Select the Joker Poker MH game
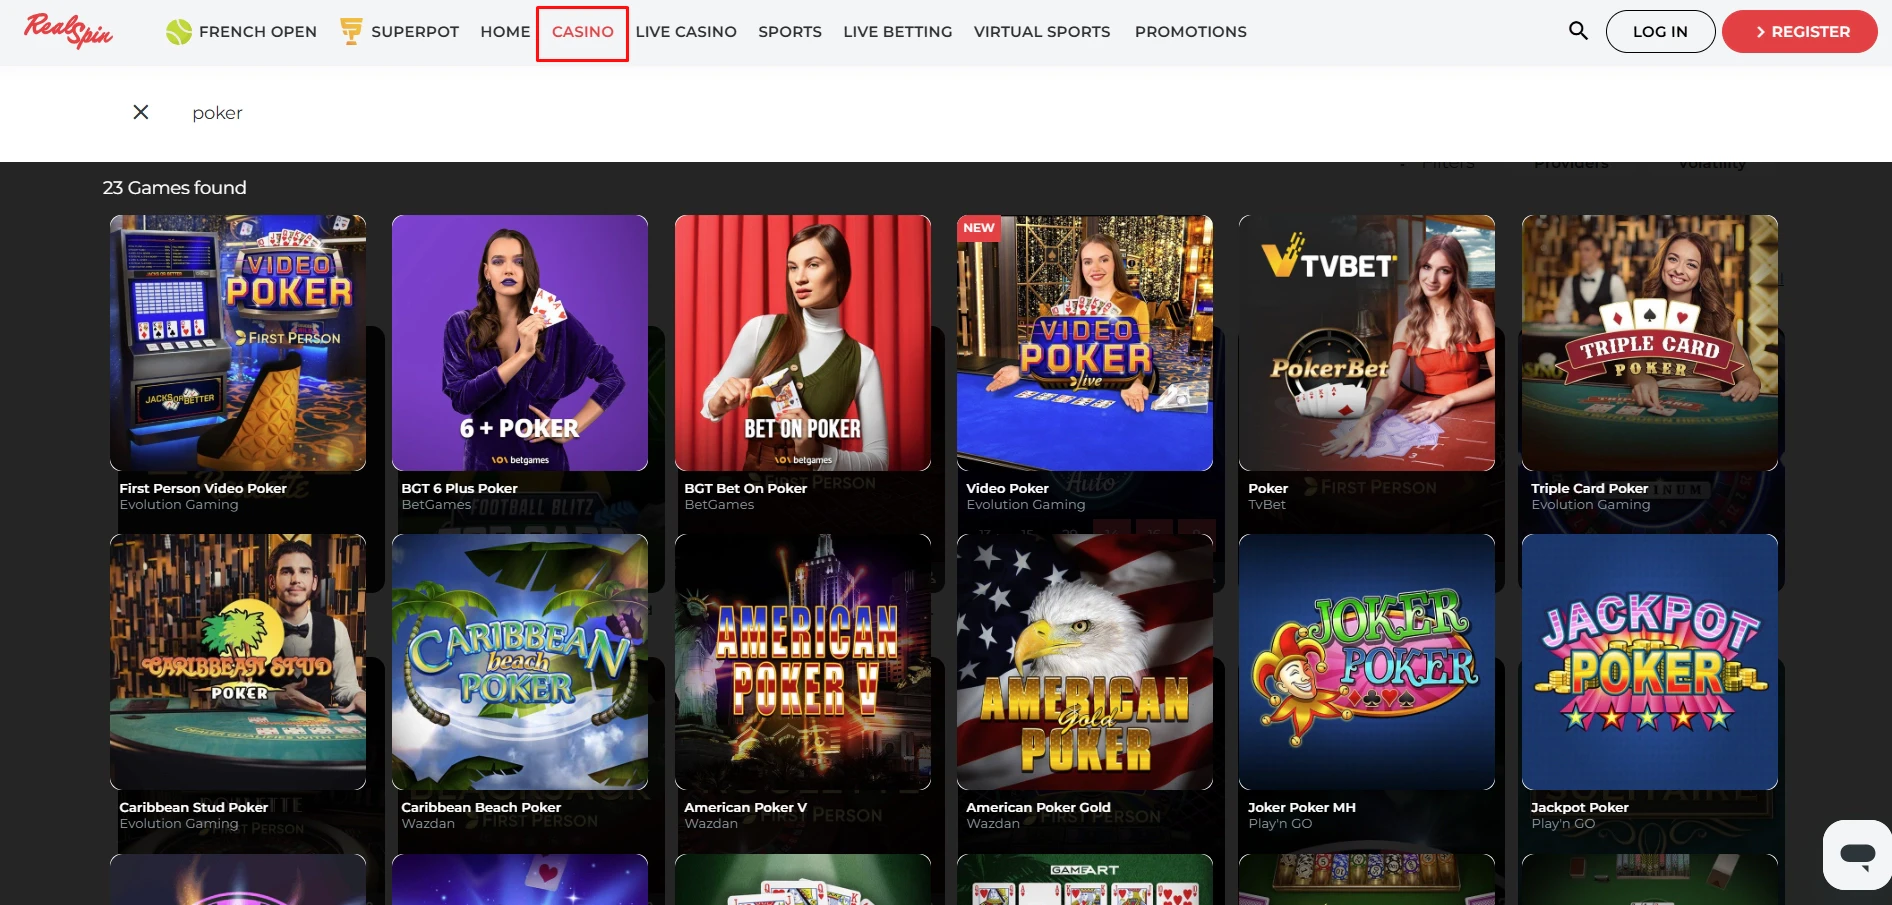Screen dimensions: 1892x905 click(x=1366, y=662)
